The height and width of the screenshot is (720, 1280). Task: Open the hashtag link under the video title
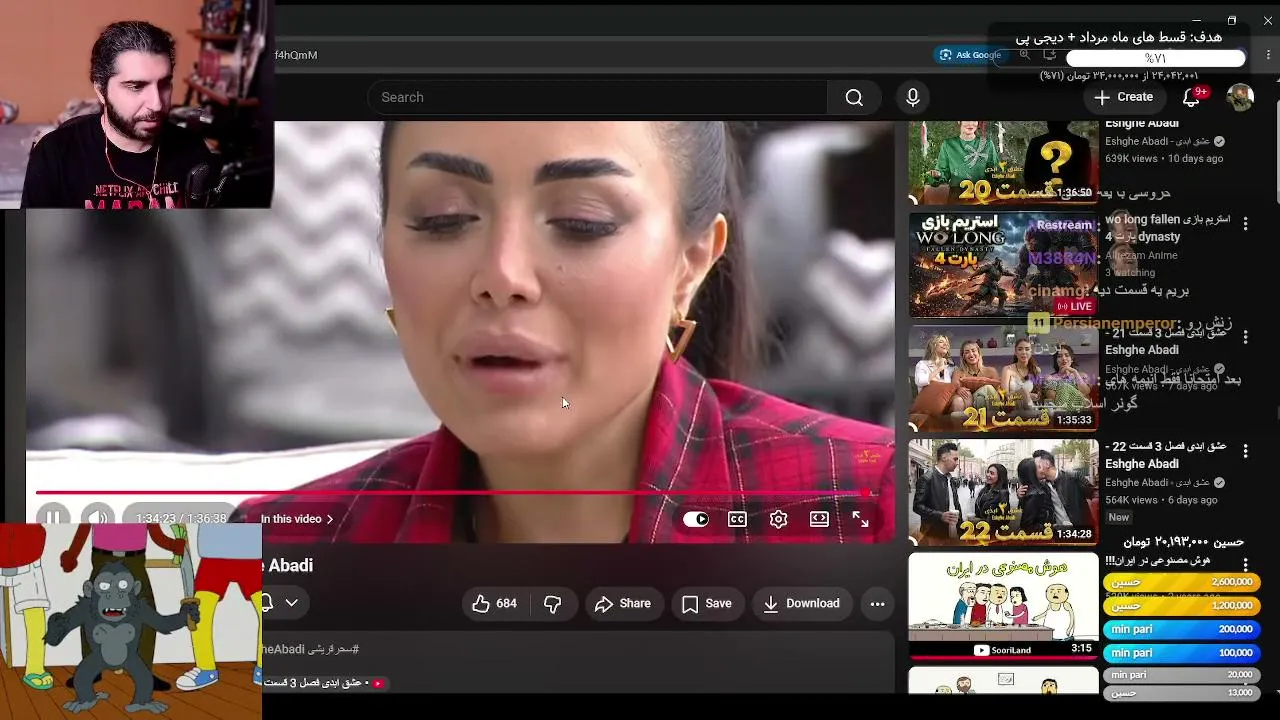point(310,649)
